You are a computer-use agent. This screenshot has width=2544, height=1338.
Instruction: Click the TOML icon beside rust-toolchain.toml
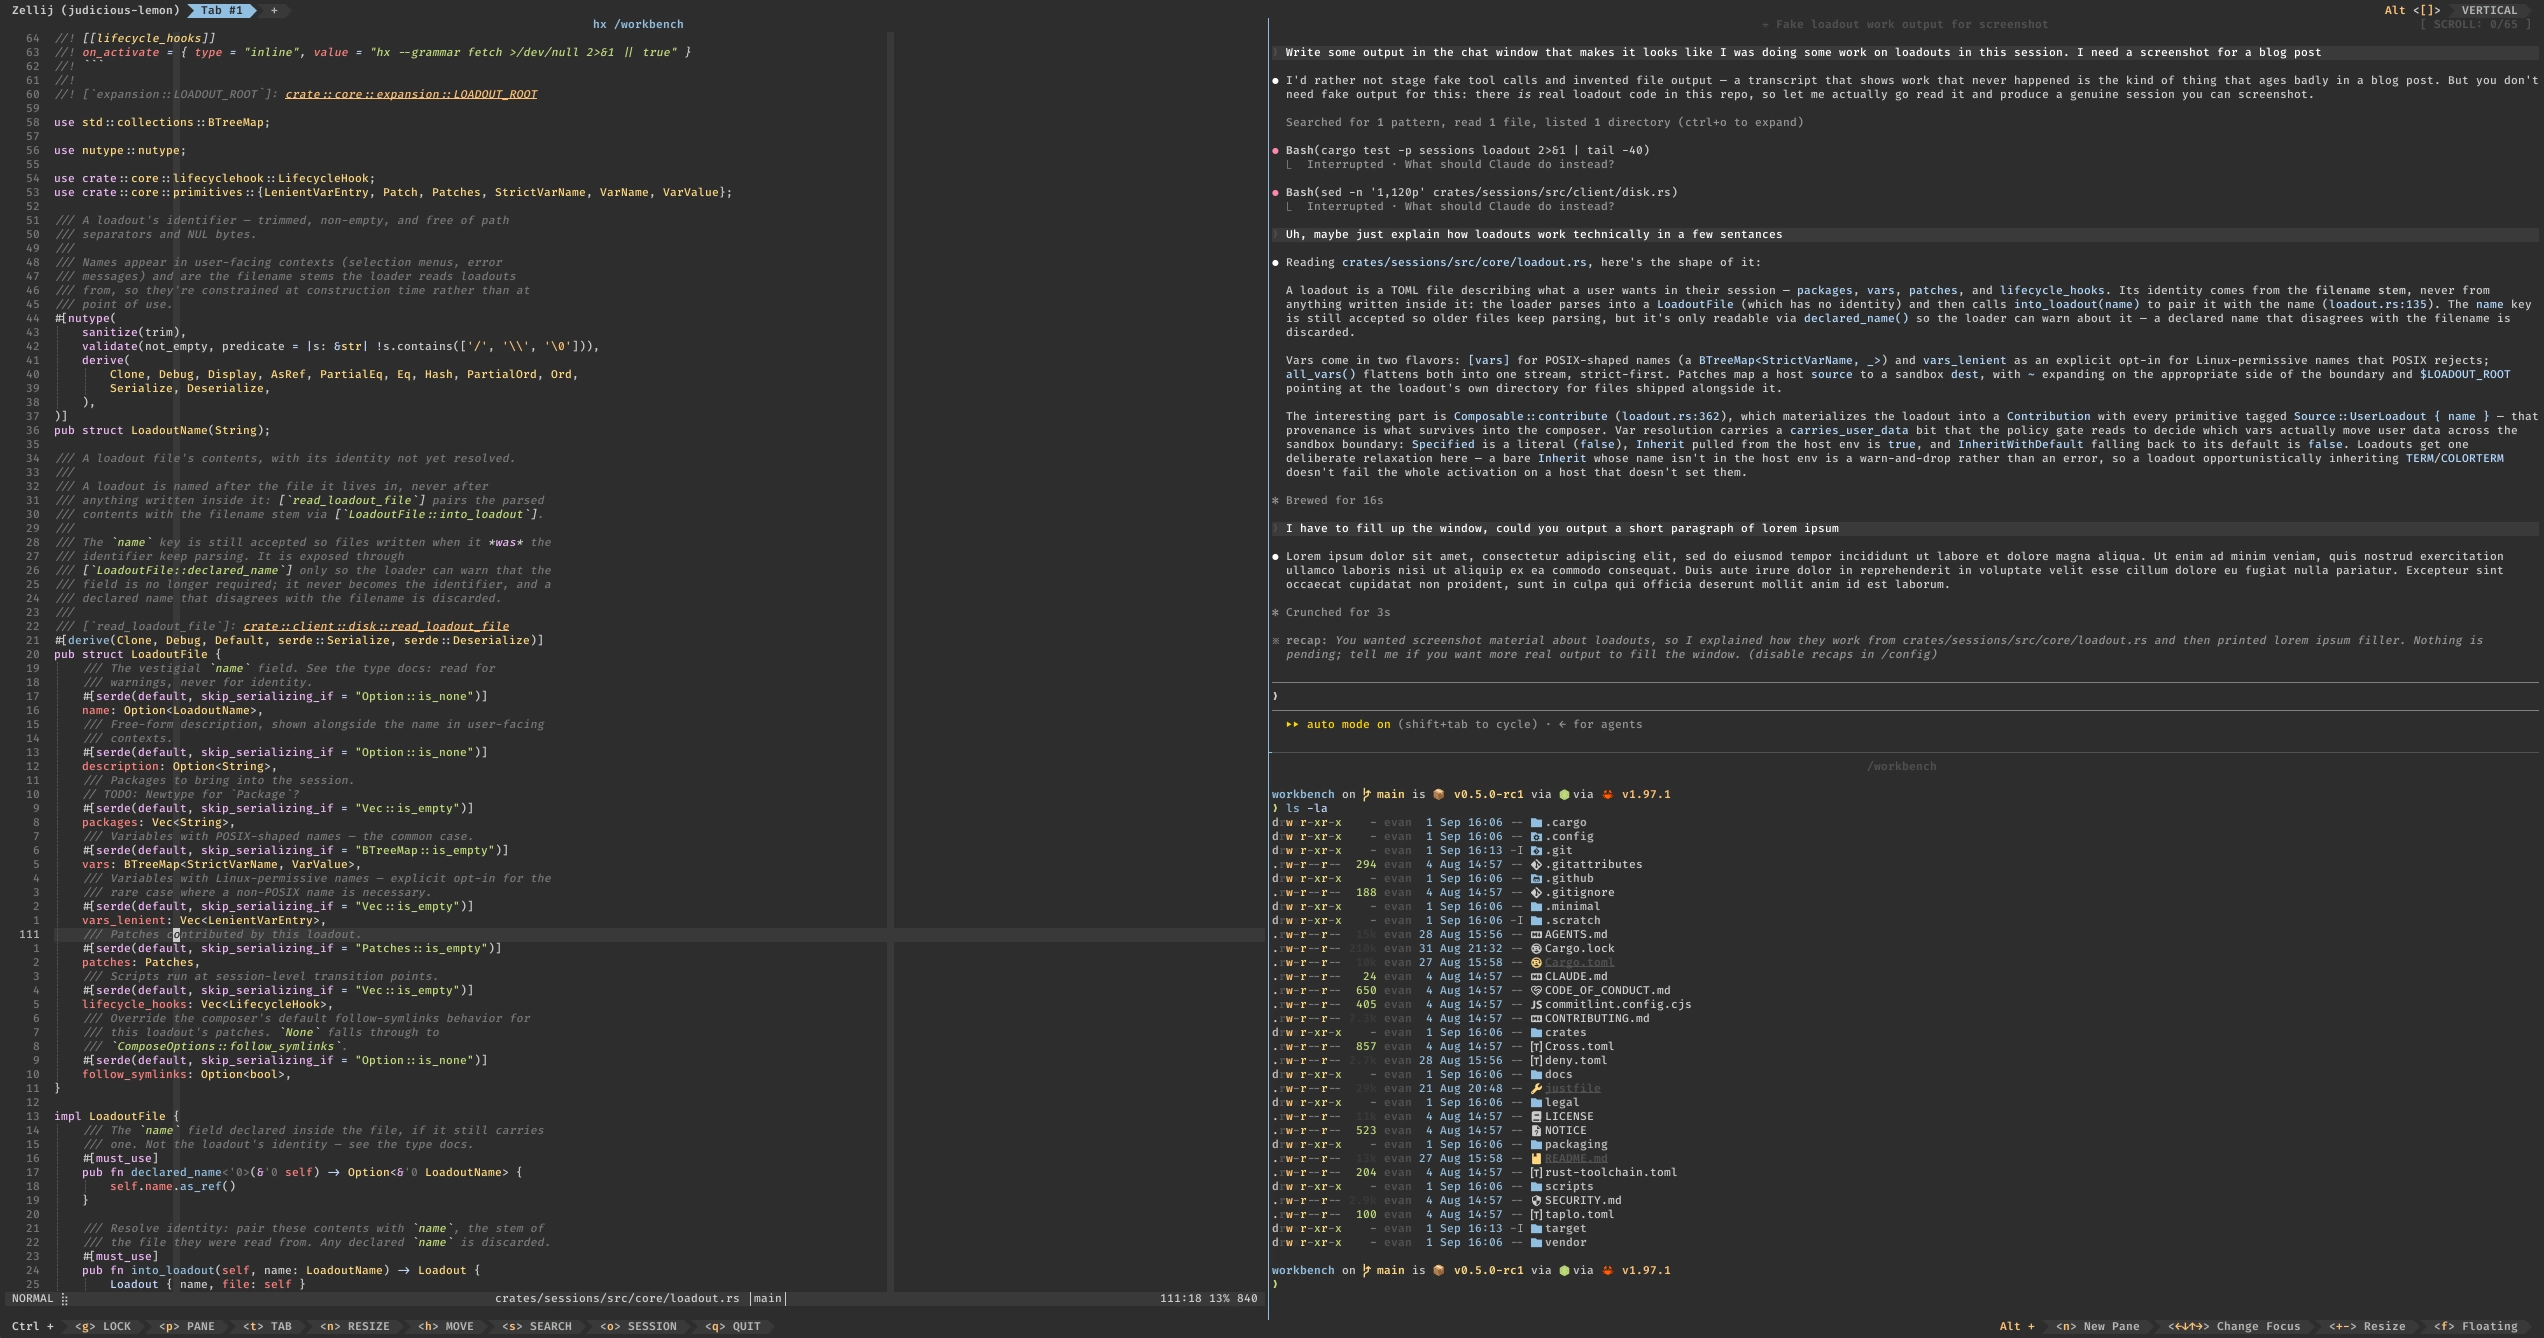(x=1536, y=1173)
